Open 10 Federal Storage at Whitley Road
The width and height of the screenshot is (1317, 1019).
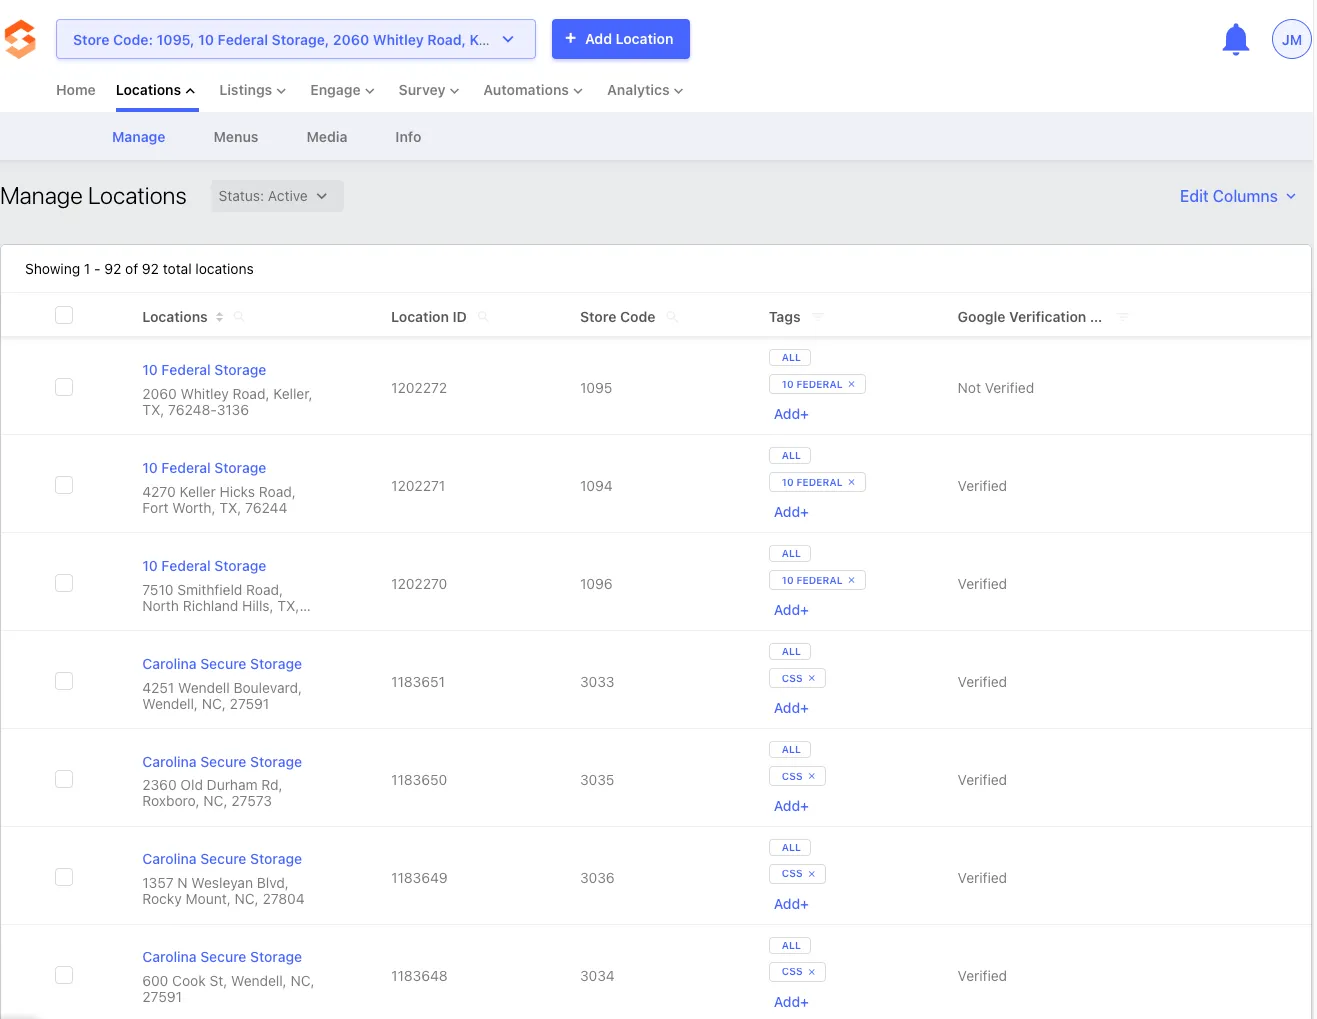click(x=204, y=370)
